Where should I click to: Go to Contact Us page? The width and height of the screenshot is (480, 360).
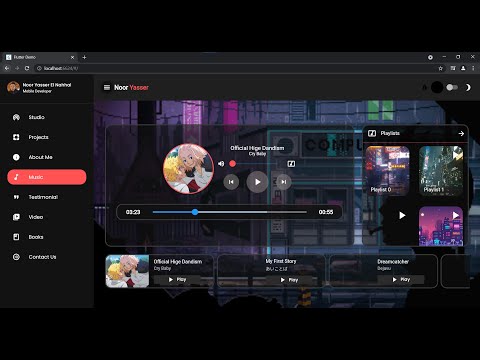tap(47, 257)
